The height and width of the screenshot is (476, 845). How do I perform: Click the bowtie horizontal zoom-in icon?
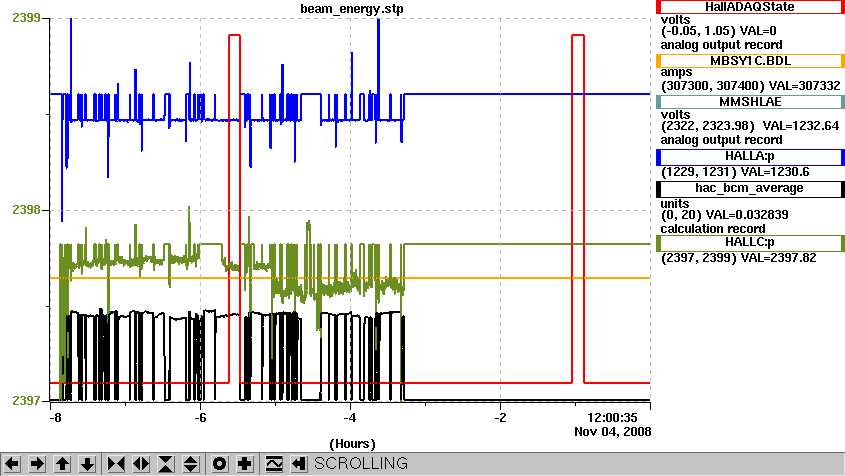(x=116, y=464)
